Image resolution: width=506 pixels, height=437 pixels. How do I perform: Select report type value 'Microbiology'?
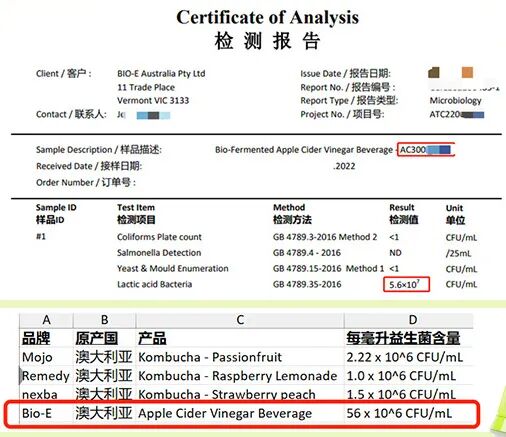(455, 101)
